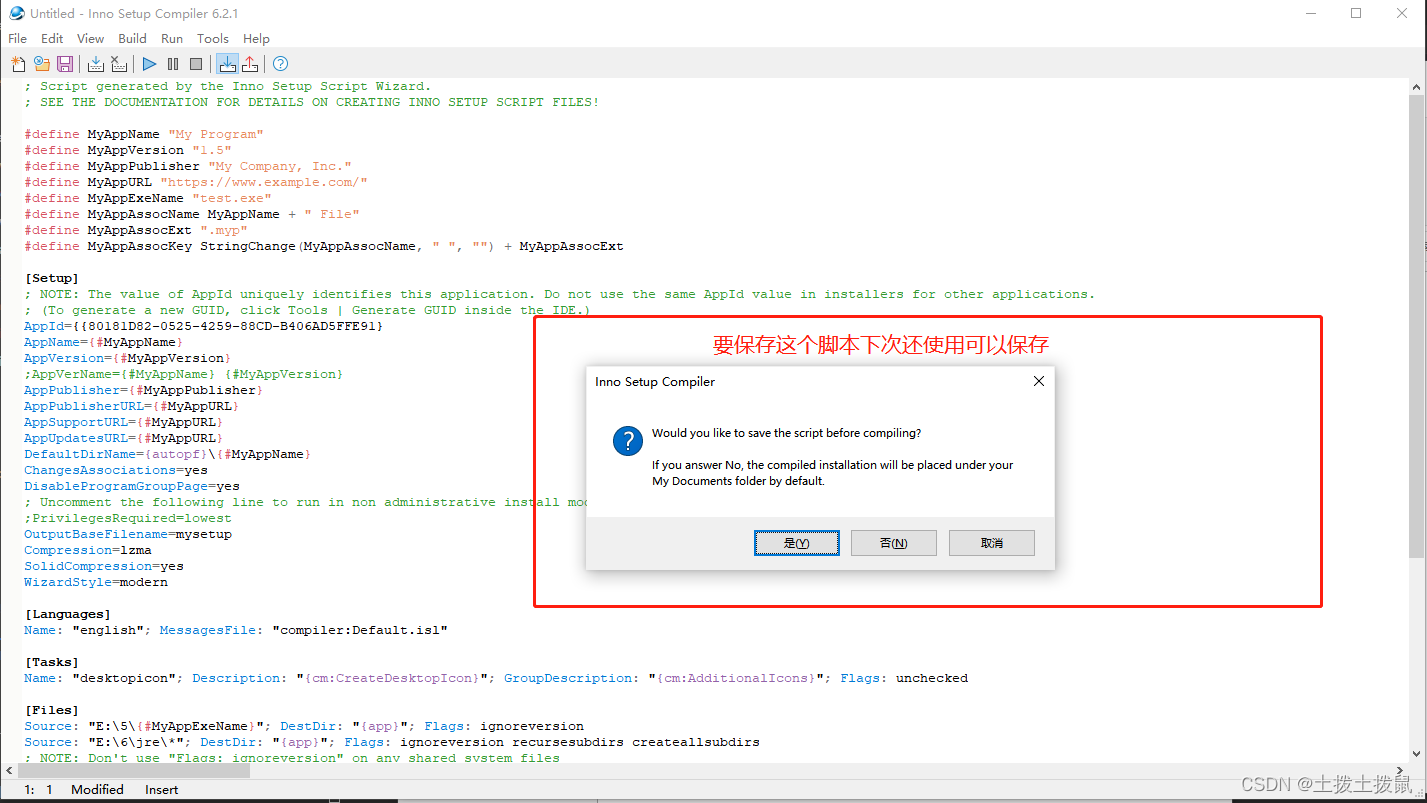Click the '#define MyAppURL' line

(196, 182)
